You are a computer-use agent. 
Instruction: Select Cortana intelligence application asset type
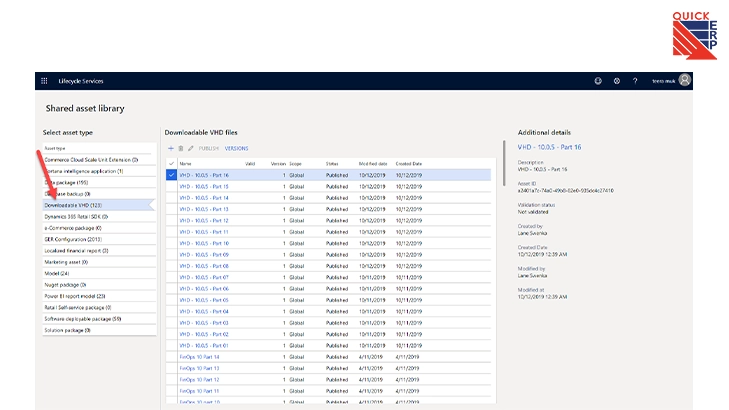pyautogui.click(x=98, y=171)
